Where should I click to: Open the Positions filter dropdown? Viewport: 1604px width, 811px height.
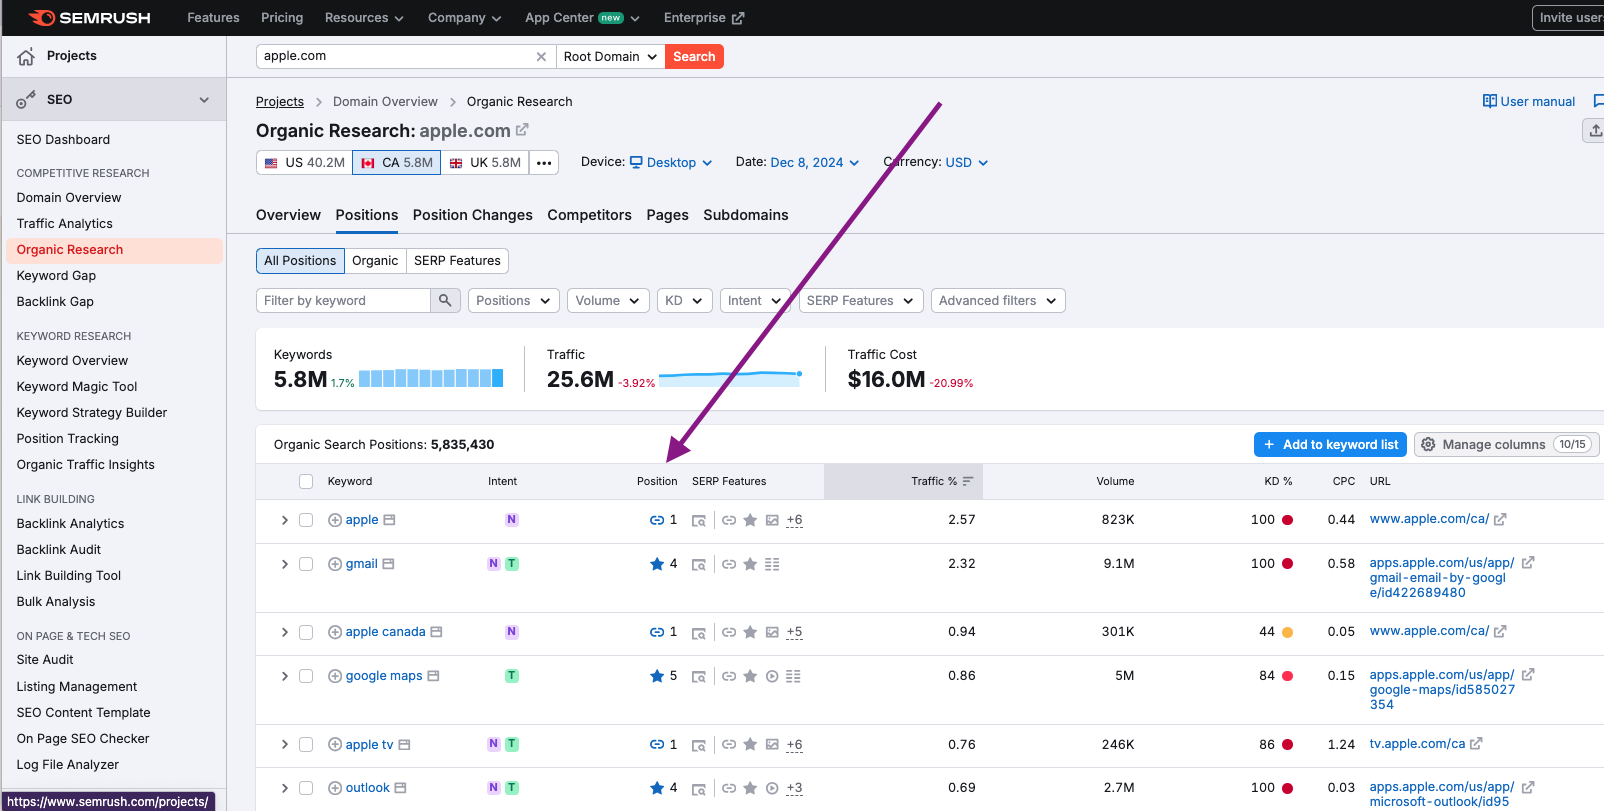[514, 300]
